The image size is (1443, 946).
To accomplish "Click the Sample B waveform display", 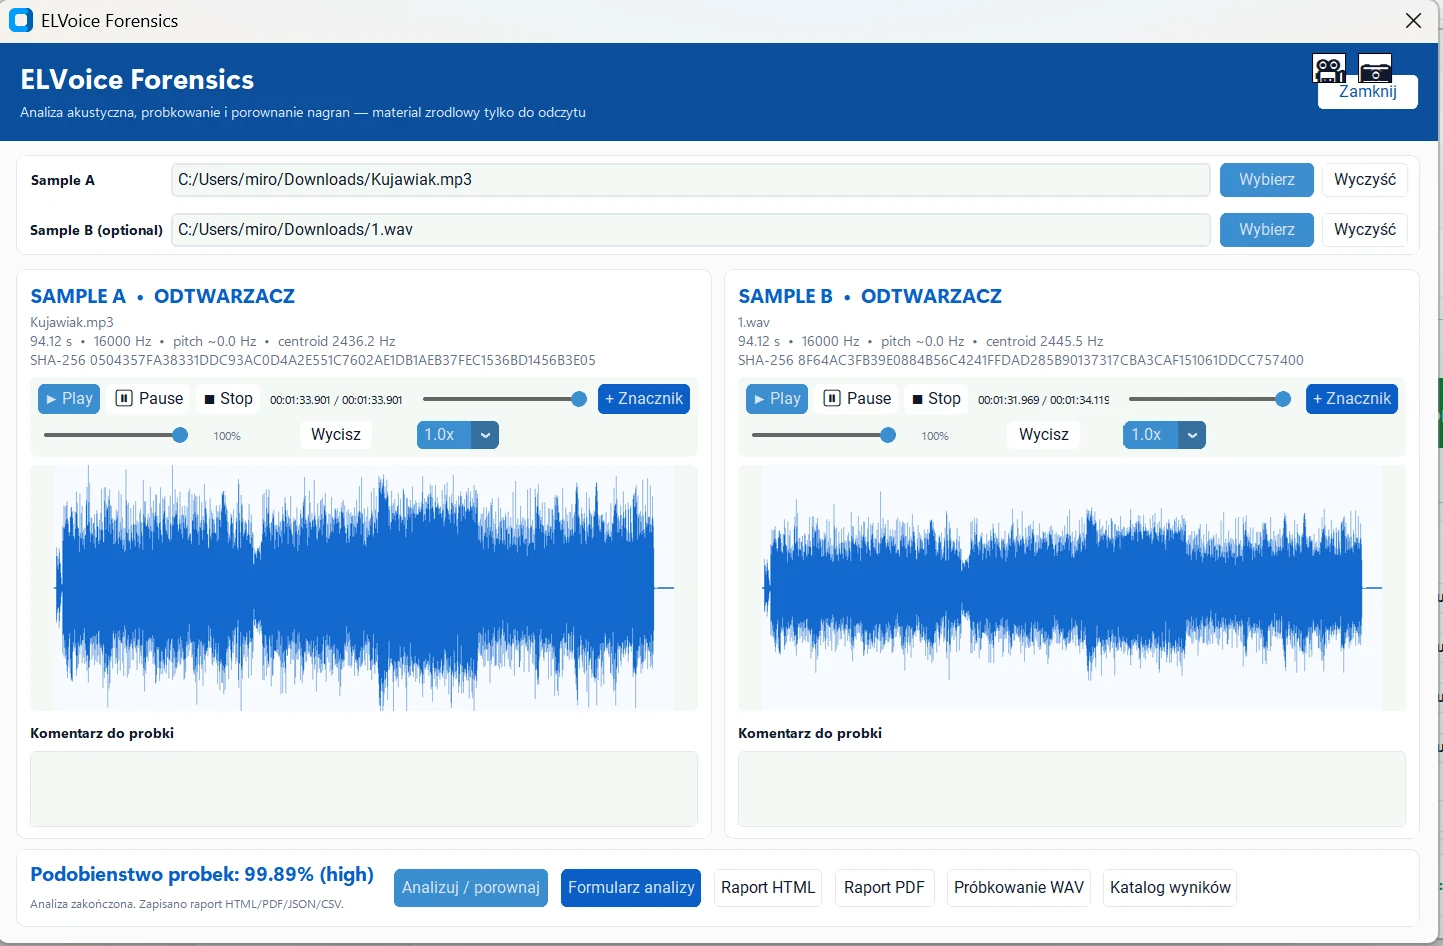I will (1072, 588).
